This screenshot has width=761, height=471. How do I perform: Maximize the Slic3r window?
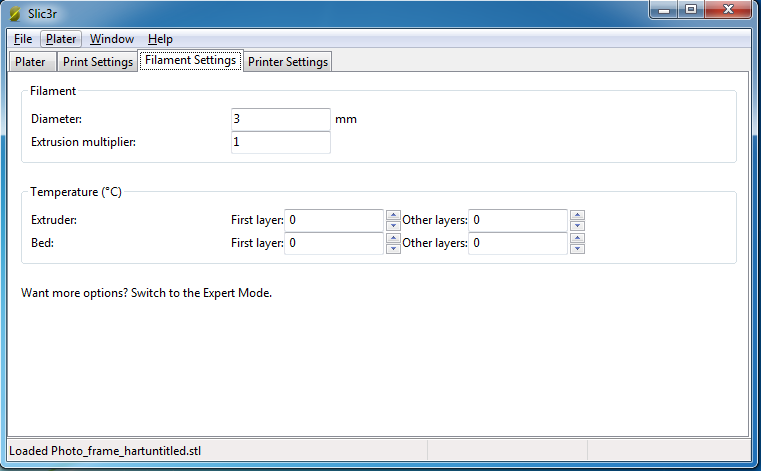click(x=691, y=10)
